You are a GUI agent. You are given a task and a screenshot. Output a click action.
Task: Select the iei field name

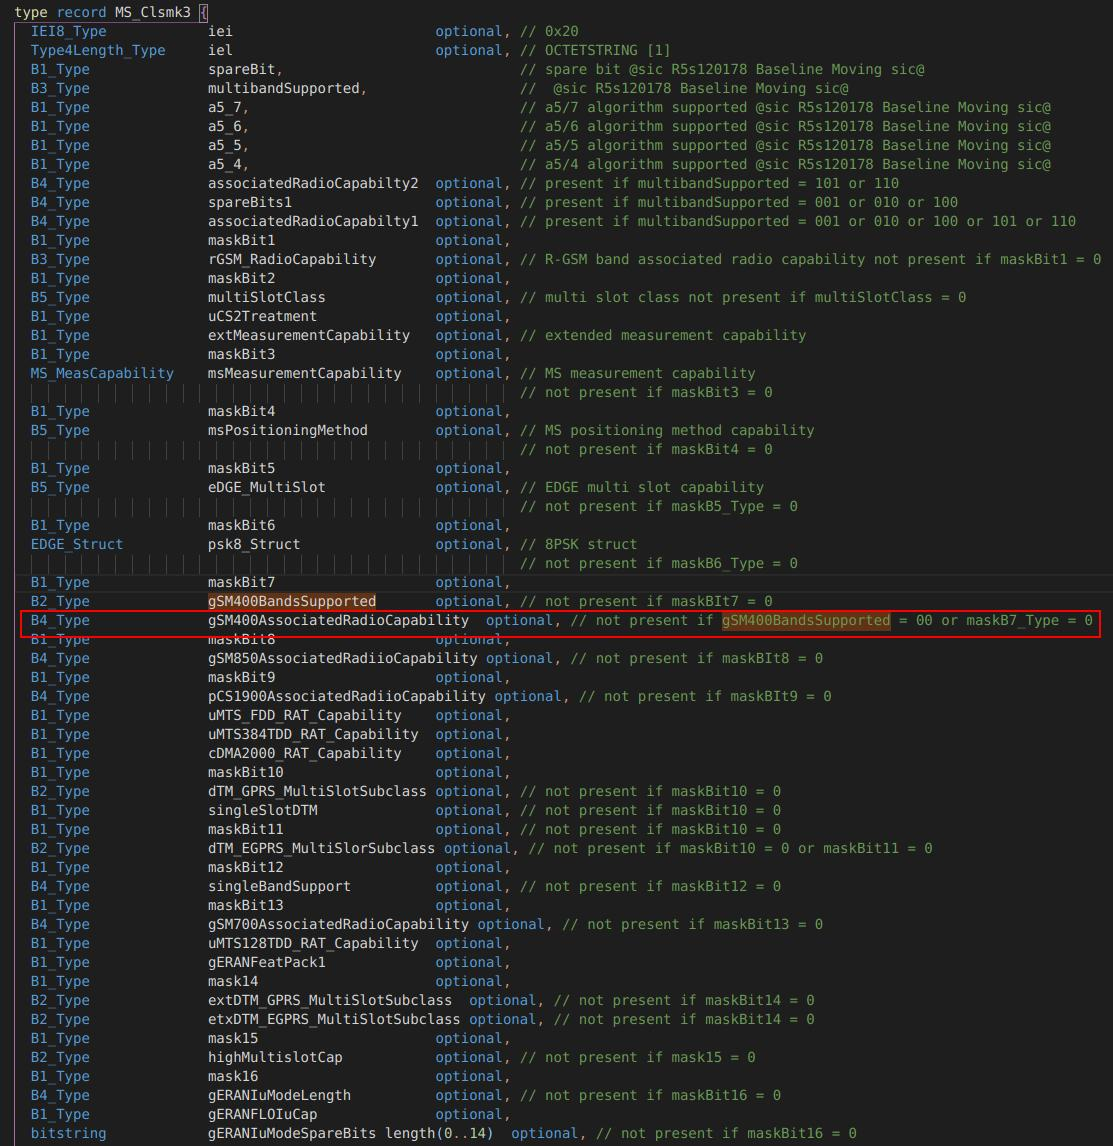(220, 31)
